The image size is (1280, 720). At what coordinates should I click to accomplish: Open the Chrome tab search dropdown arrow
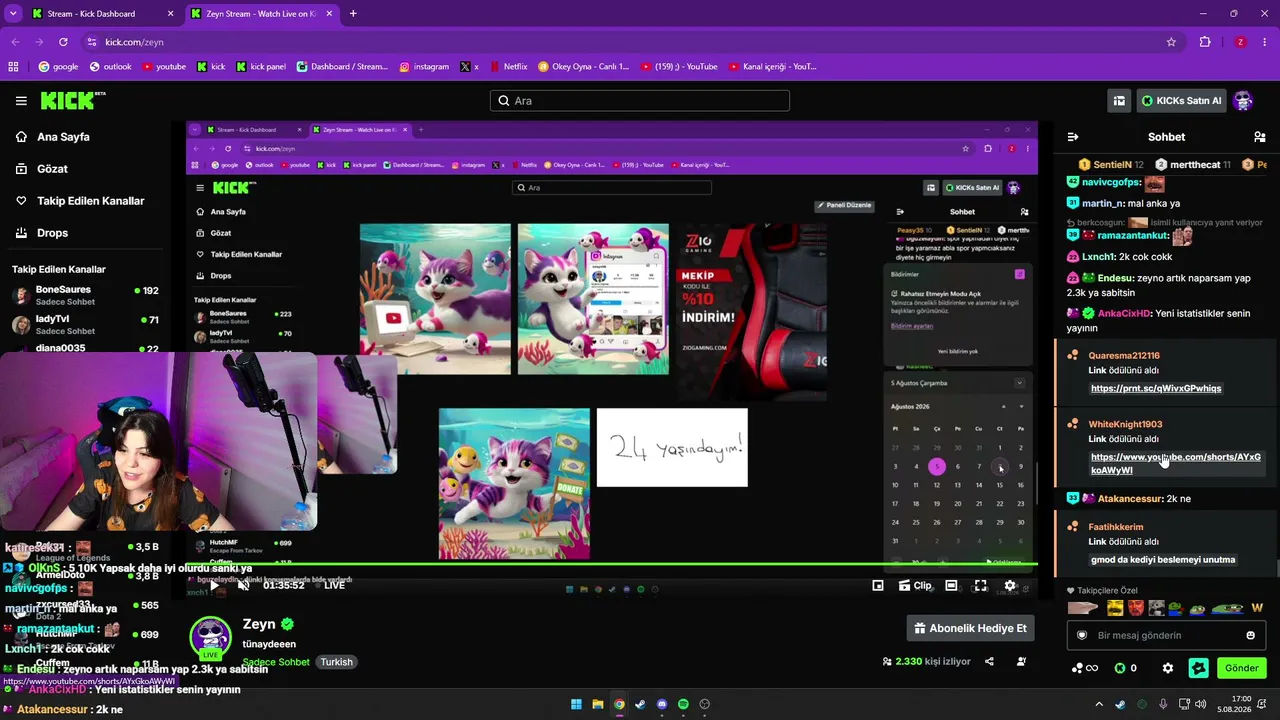click(13, 14)
